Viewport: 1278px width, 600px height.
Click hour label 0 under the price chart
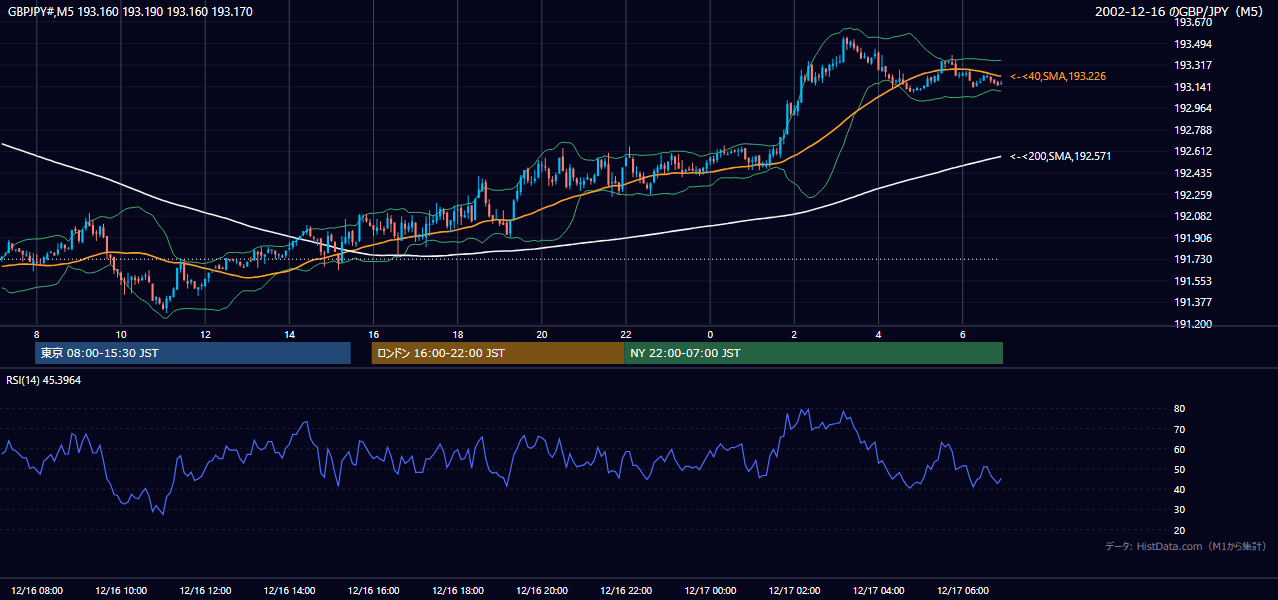coord(710,334)
